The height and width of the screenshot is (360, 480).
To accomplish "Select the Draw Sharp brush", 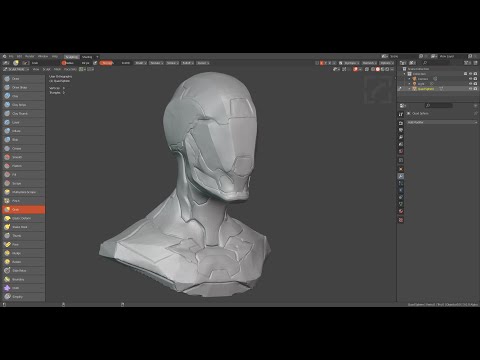I will (23, 87).
